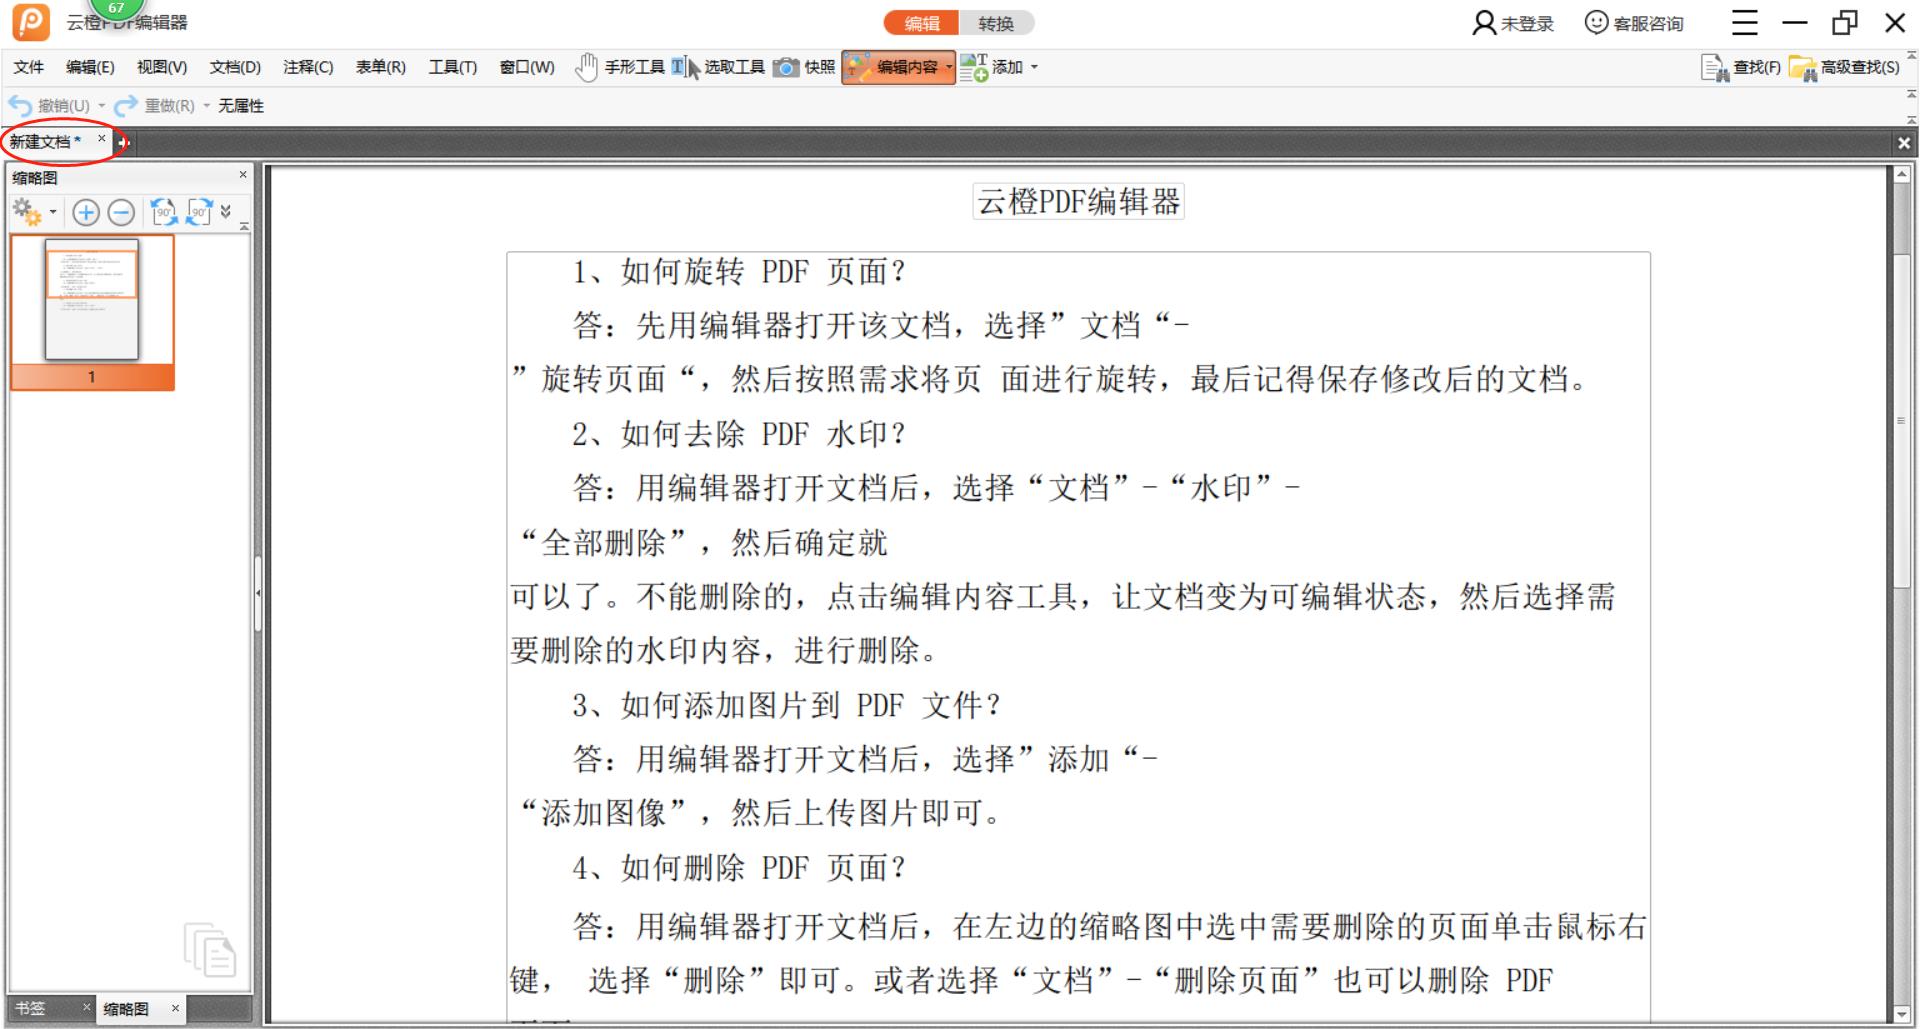
Task: Open 客服咨询 customer service
Action: point(1636,23)
